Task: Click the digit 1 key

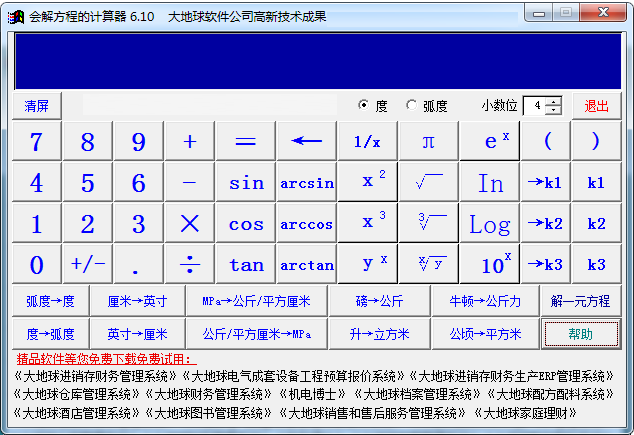Action: (37, 223)
